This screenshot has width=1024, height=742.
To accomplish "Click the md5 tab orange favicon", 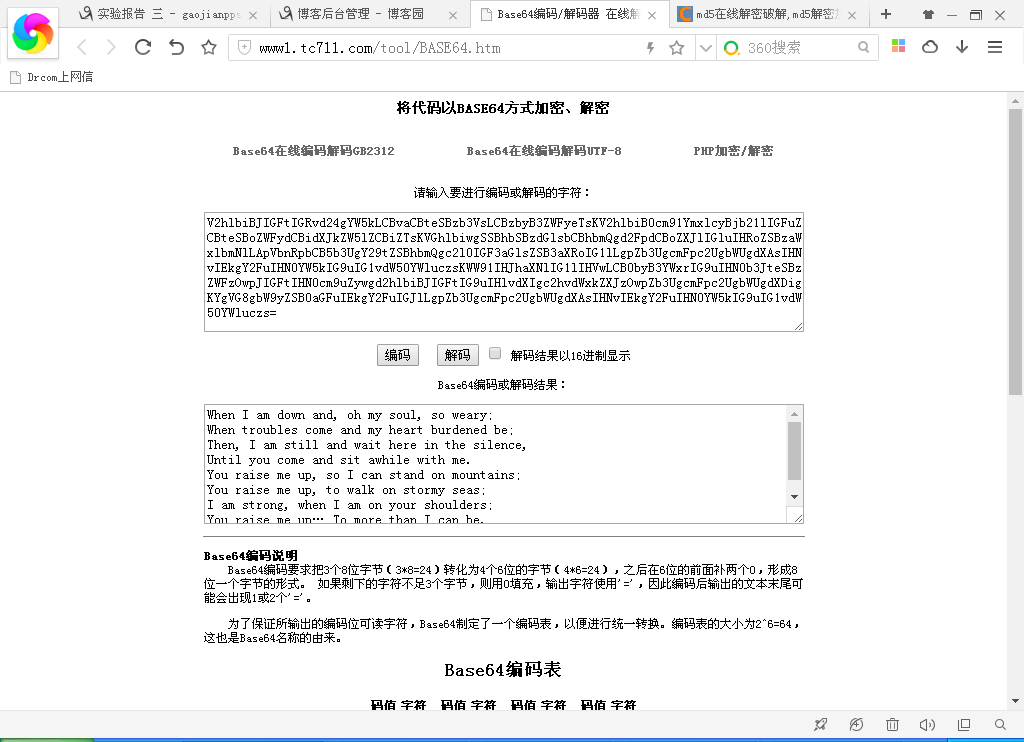I will point(684,14).
